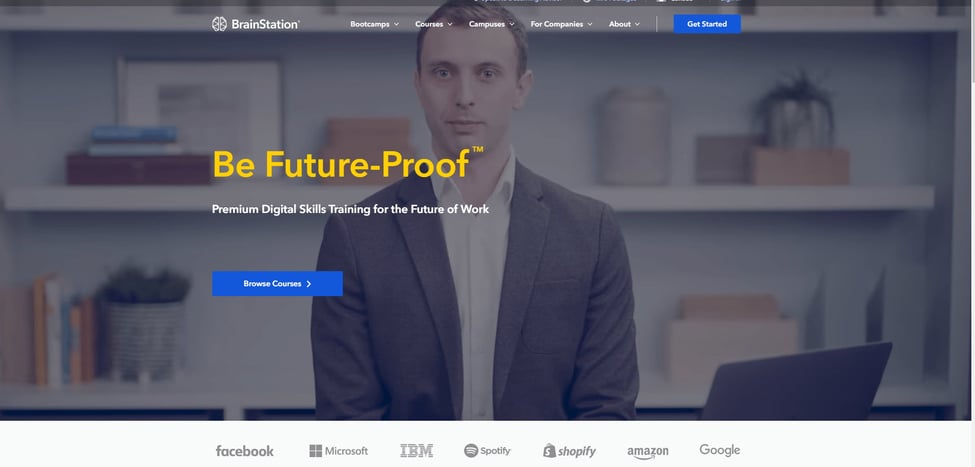Click the Google logo

point(719,450)
